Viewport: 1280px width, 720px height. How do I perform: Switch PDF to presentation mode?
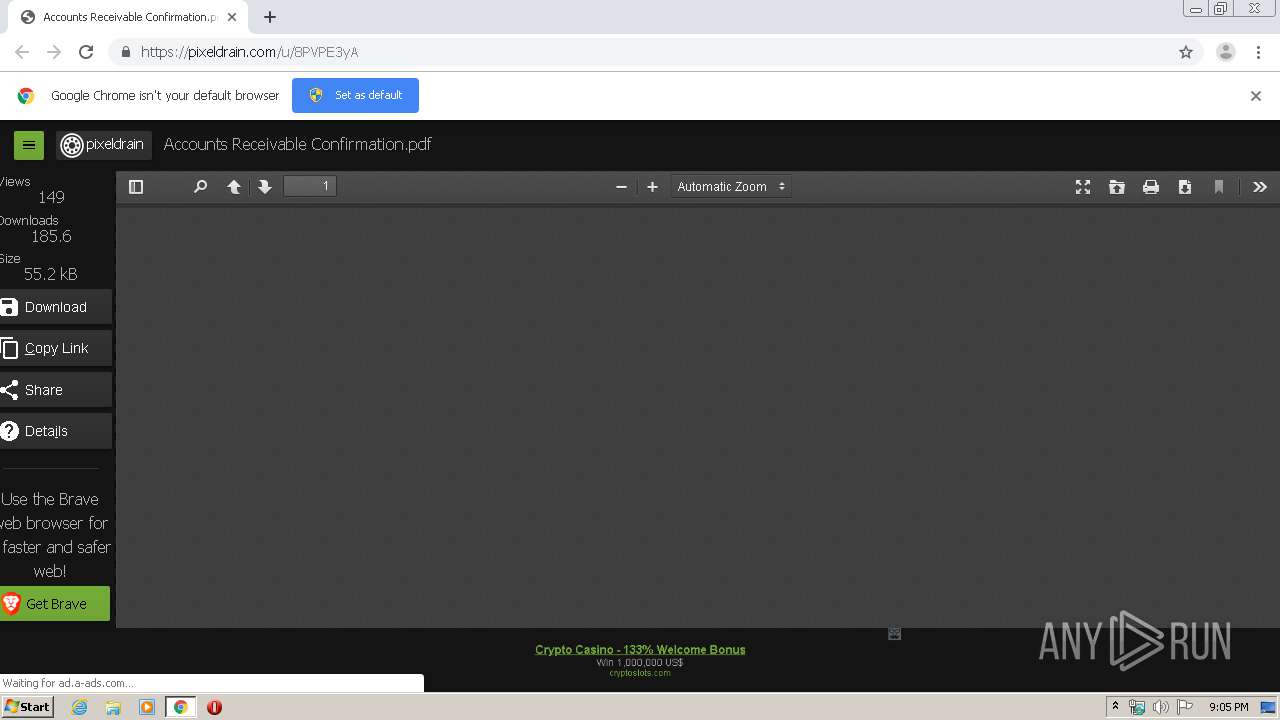tap(1083, 187)
